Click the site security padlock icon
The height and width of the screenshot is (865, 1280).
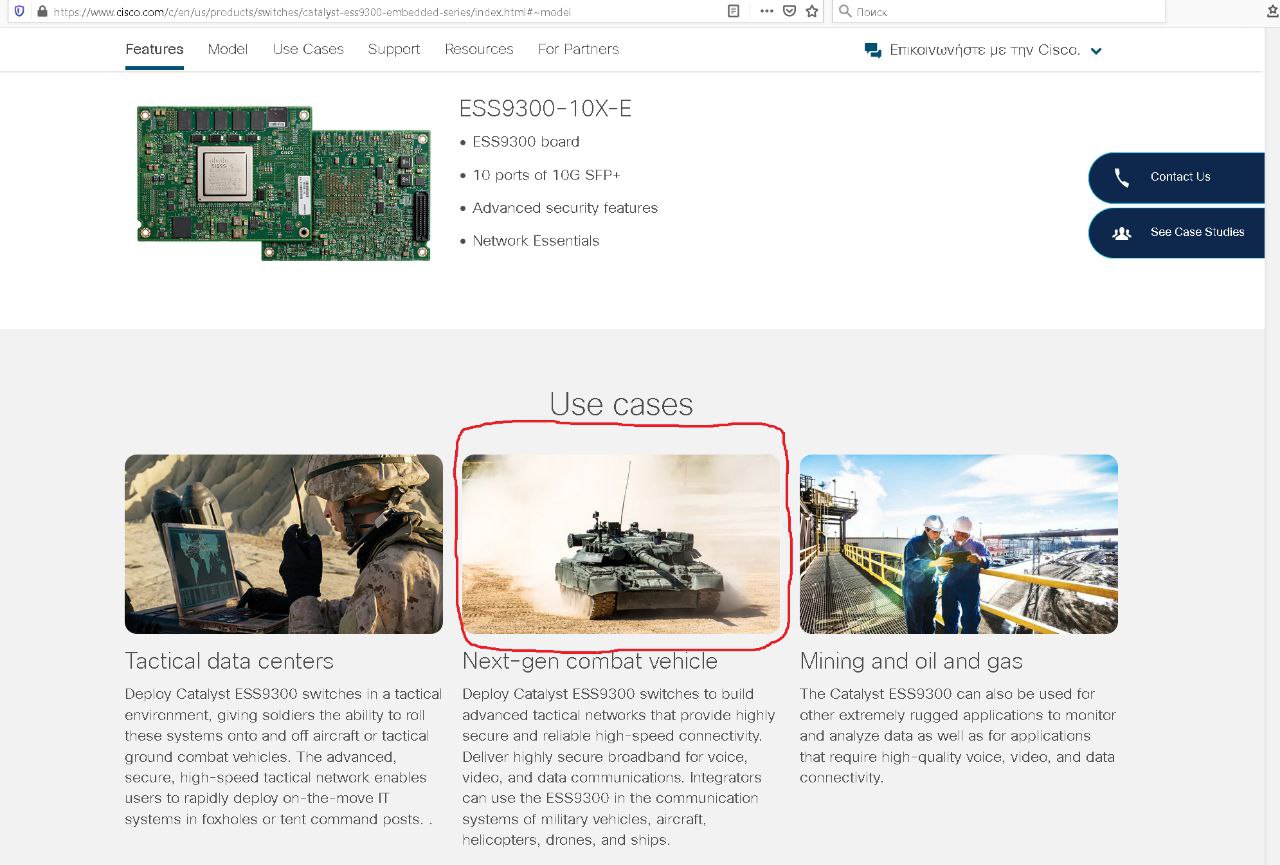(x=42, y=11)
